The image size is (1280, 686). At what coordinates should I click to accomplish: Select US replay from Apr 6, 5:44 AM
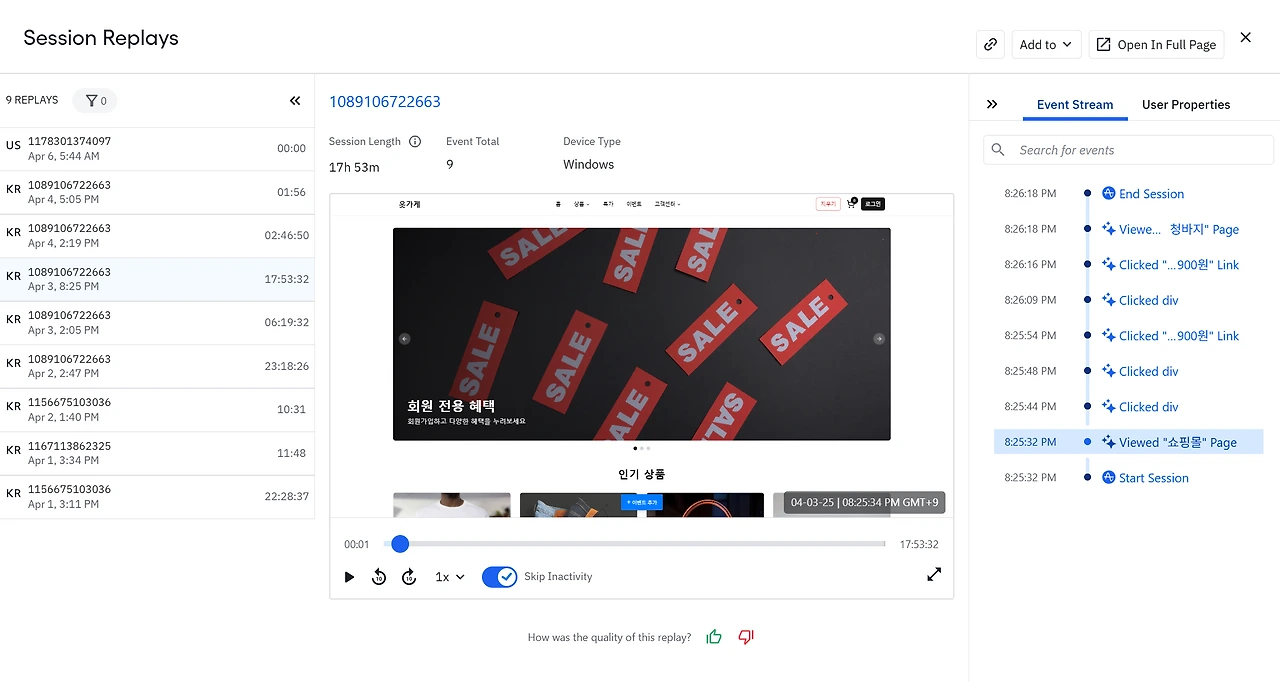157,149
